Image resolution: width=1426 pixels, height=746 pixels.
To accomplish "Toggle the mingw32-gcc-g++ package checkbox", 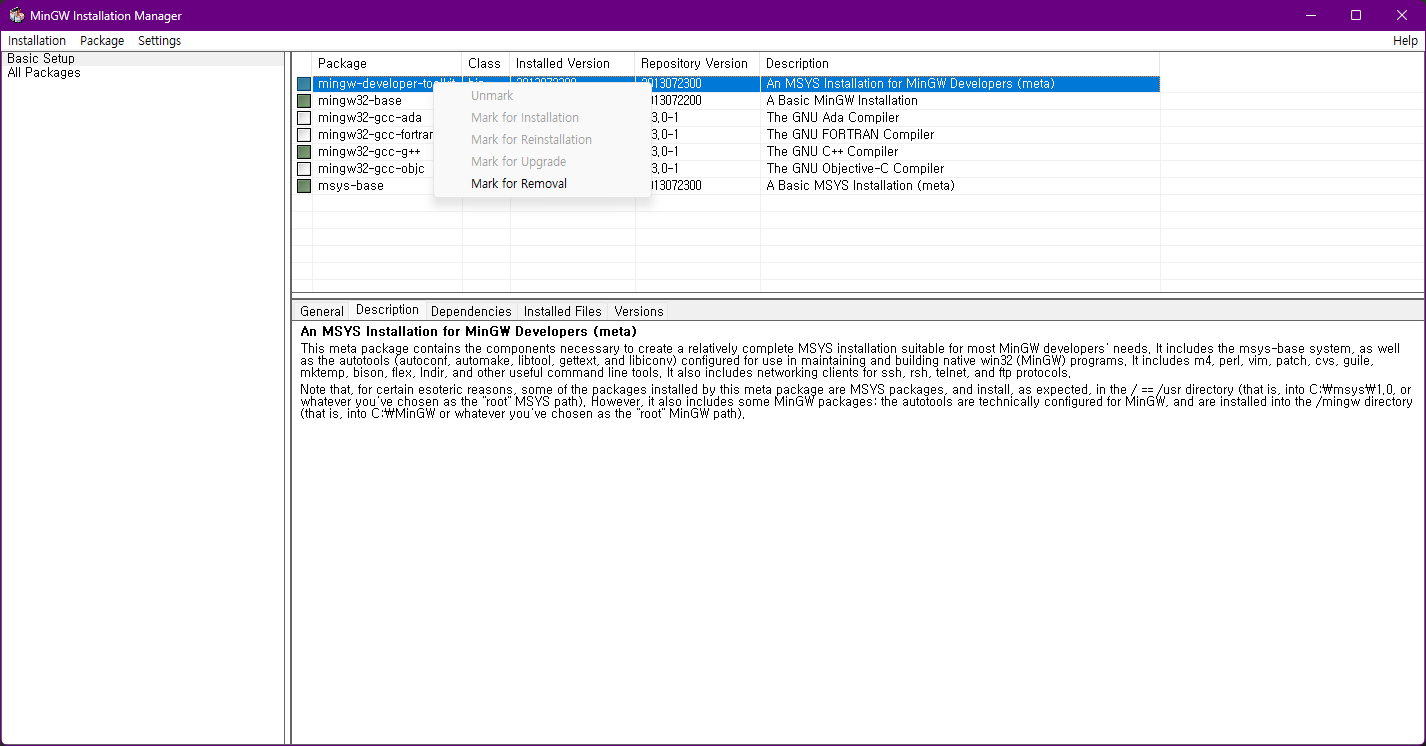I will point(304,152).
